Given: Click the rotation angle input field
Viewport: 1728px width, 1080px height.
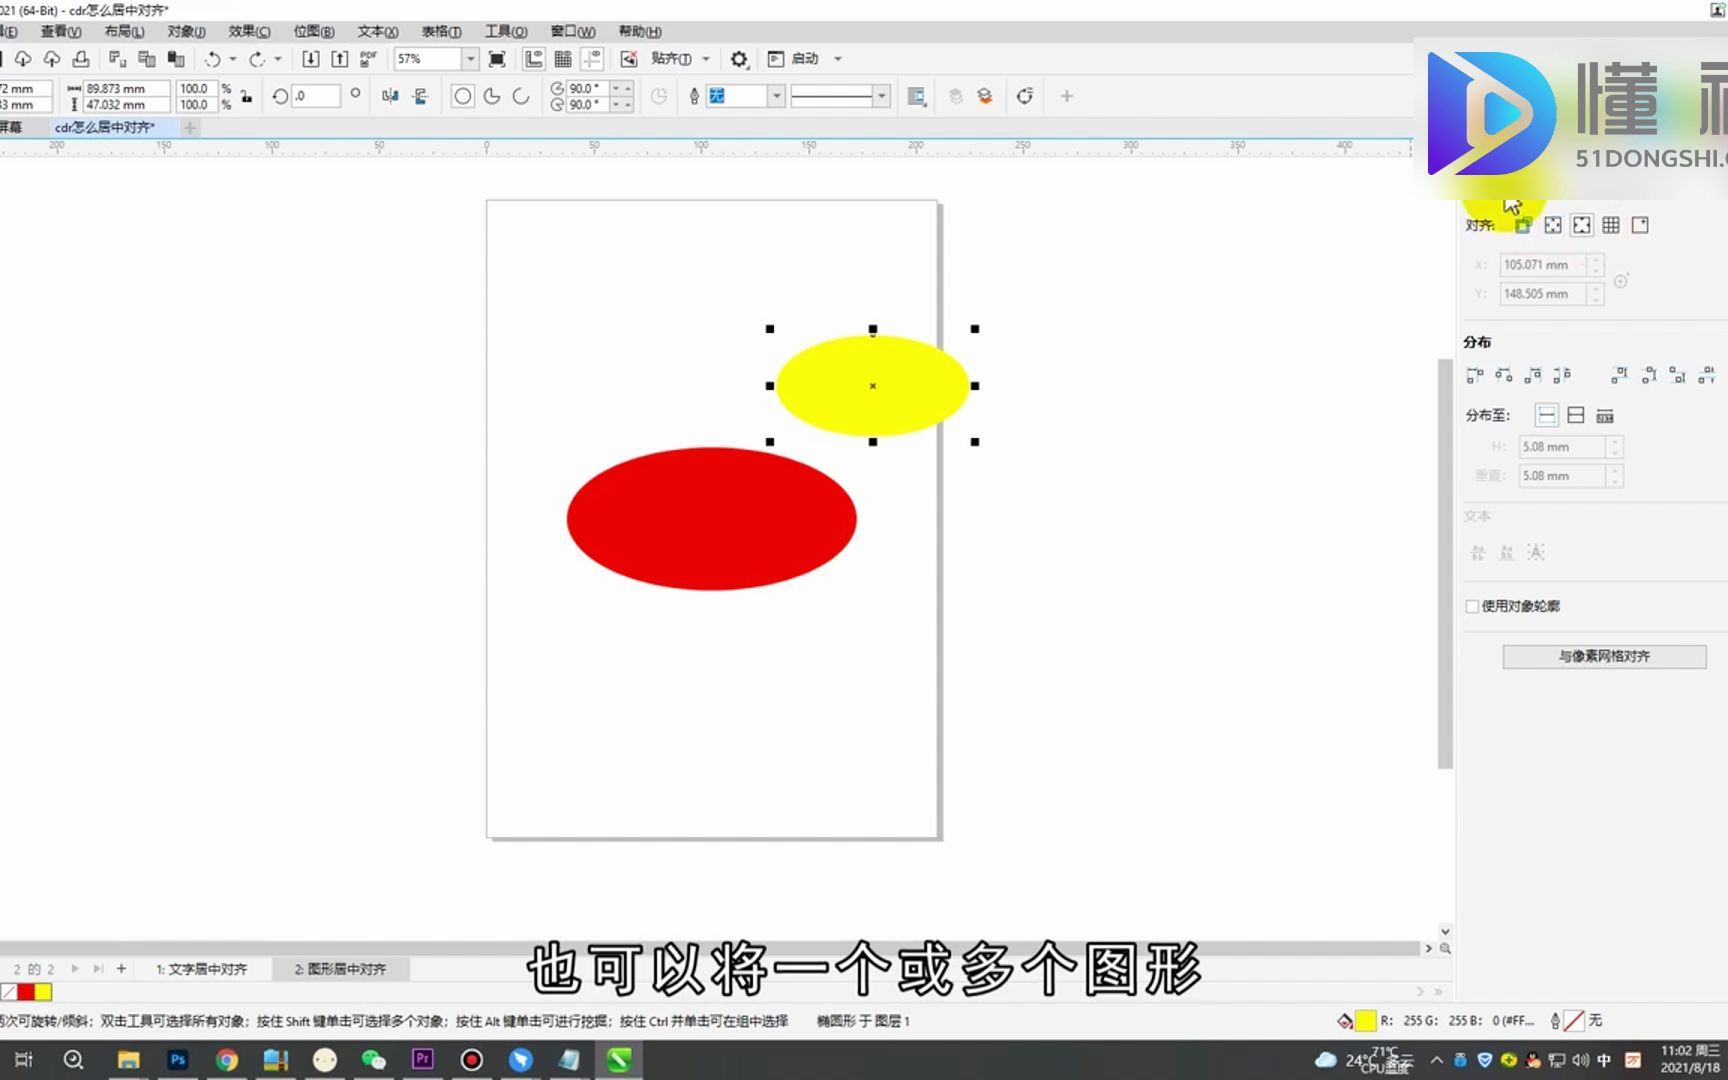Looking at the screenshot, I should point(317,96).
